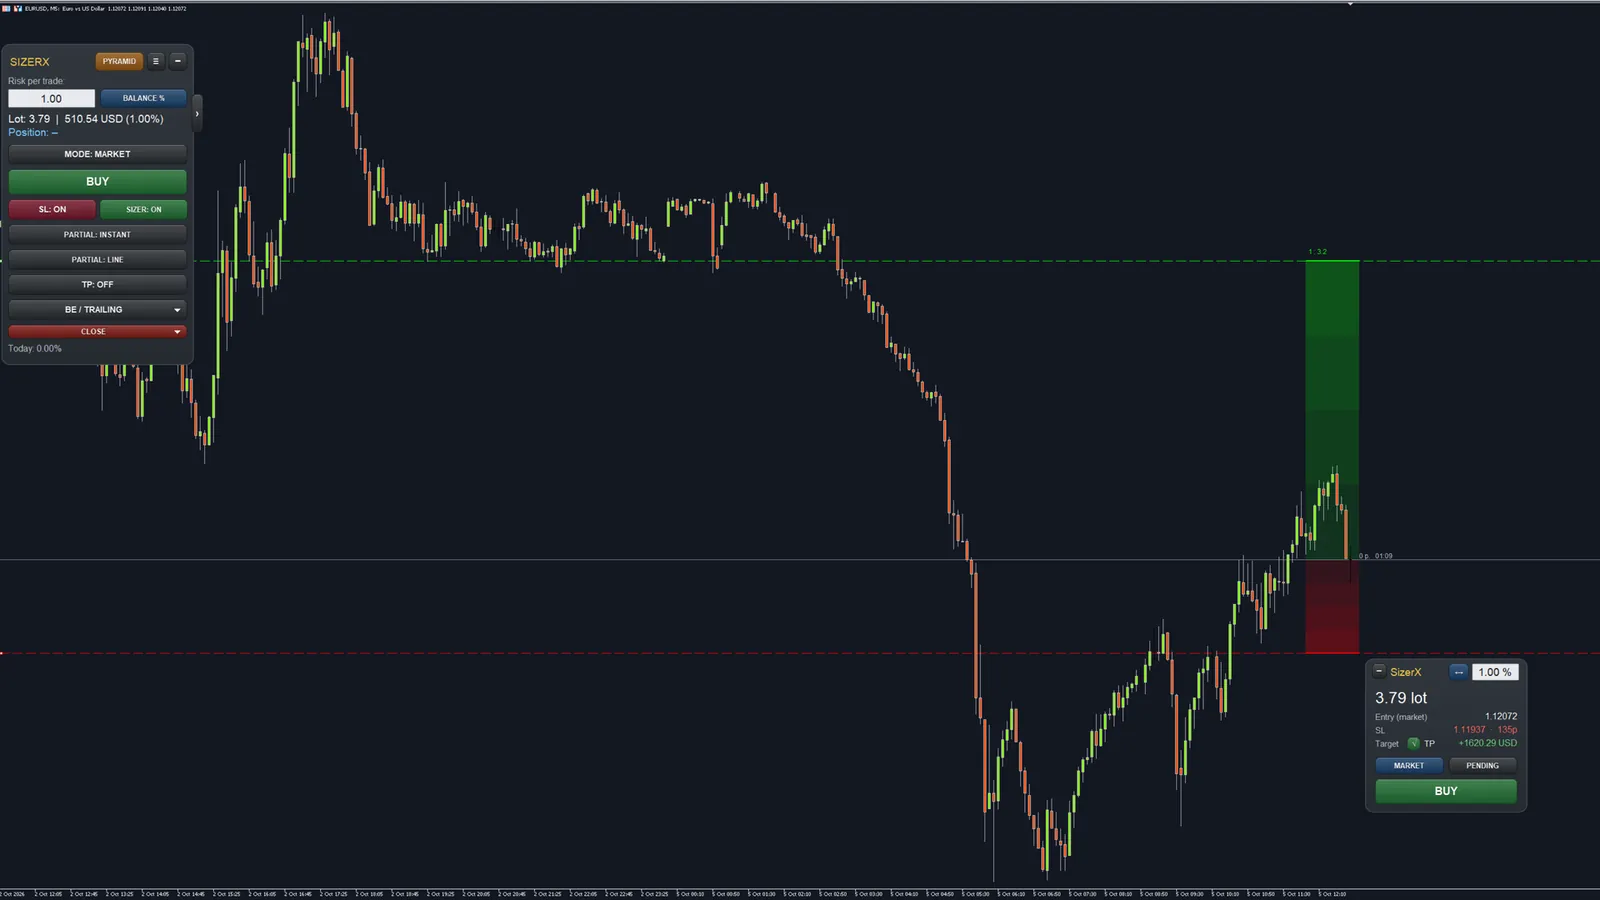1600x900 pixels.
Task: Enable the PYRAMID option
Action: point(119,61)
